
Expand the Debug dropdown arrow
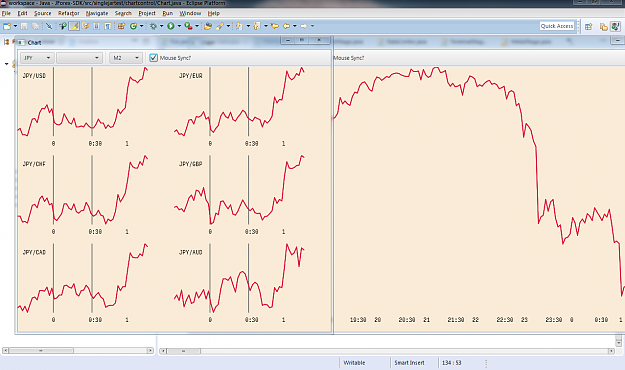pos(161,26)
